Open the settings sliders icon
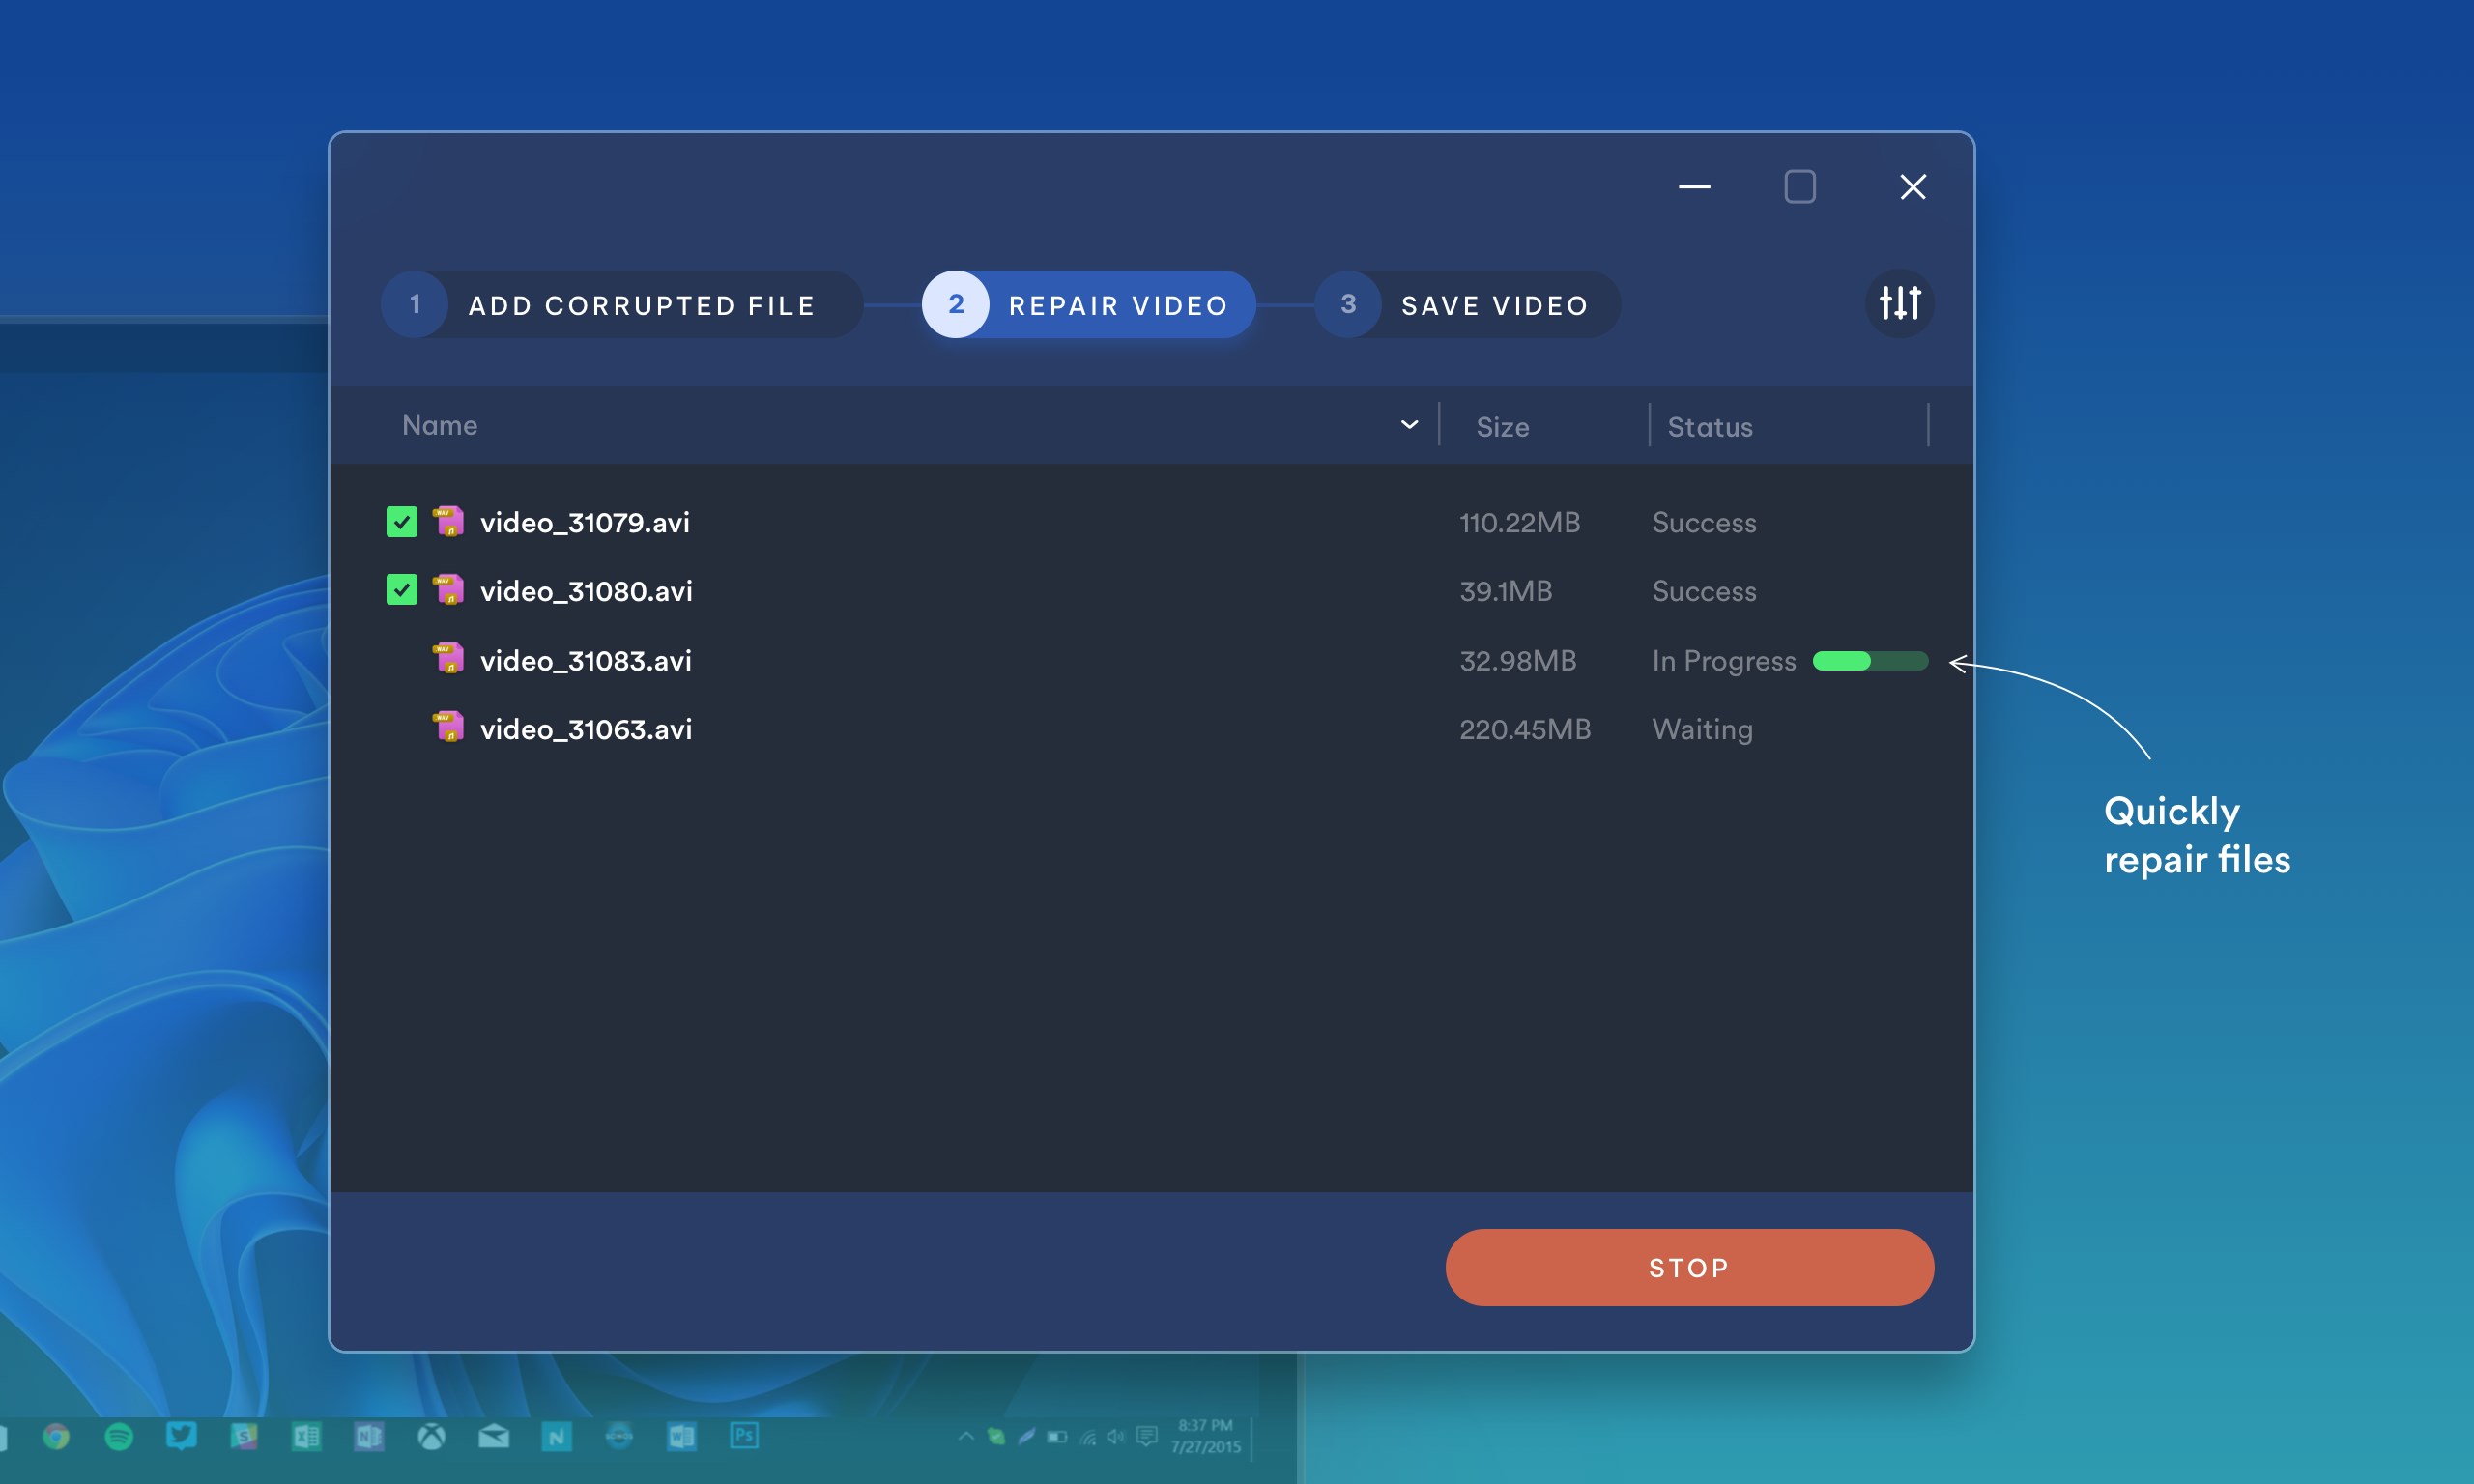This screenshot has width=2474, height=1484. (x=1899, y=303)
